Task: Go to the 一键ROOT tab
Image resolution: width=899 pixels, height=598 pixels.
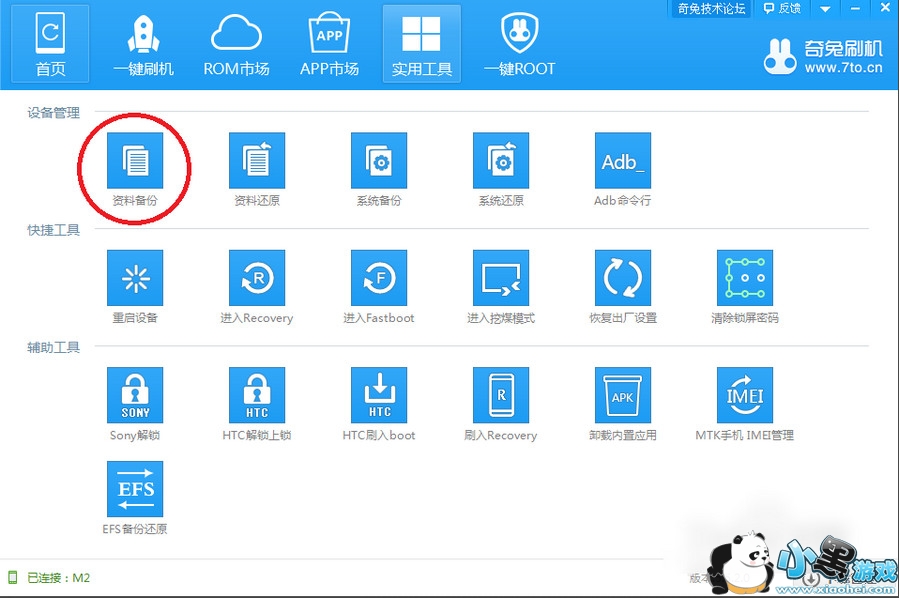Action: (519, 44)
